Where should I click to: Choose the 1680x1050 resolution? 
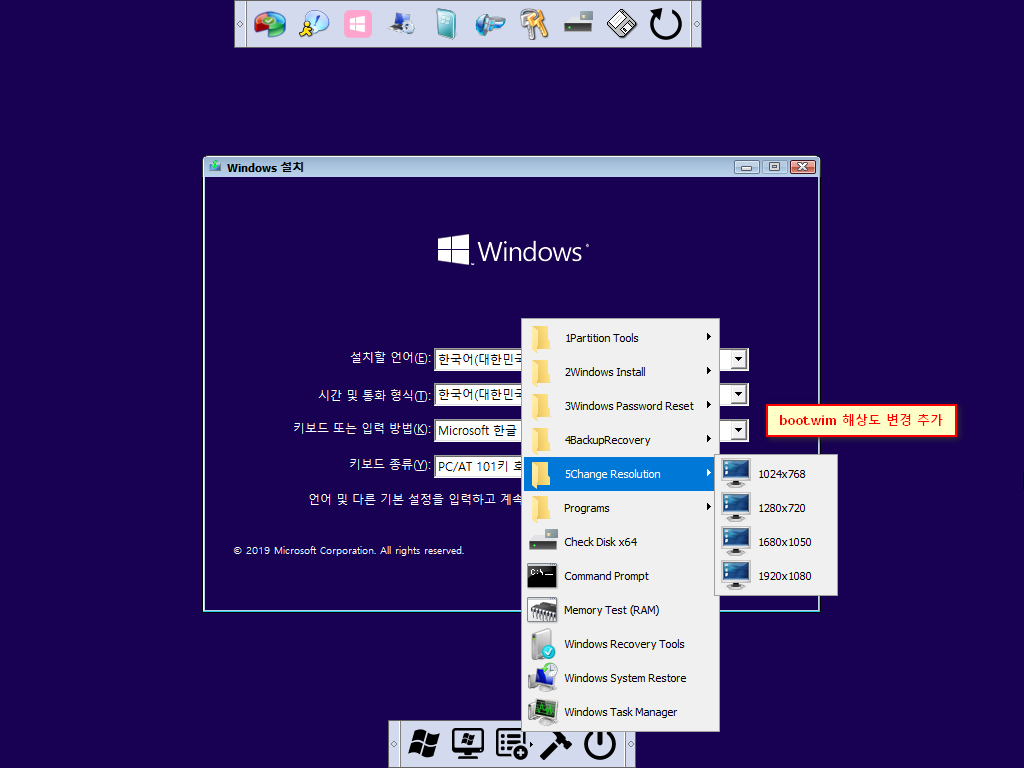(776, 541)
